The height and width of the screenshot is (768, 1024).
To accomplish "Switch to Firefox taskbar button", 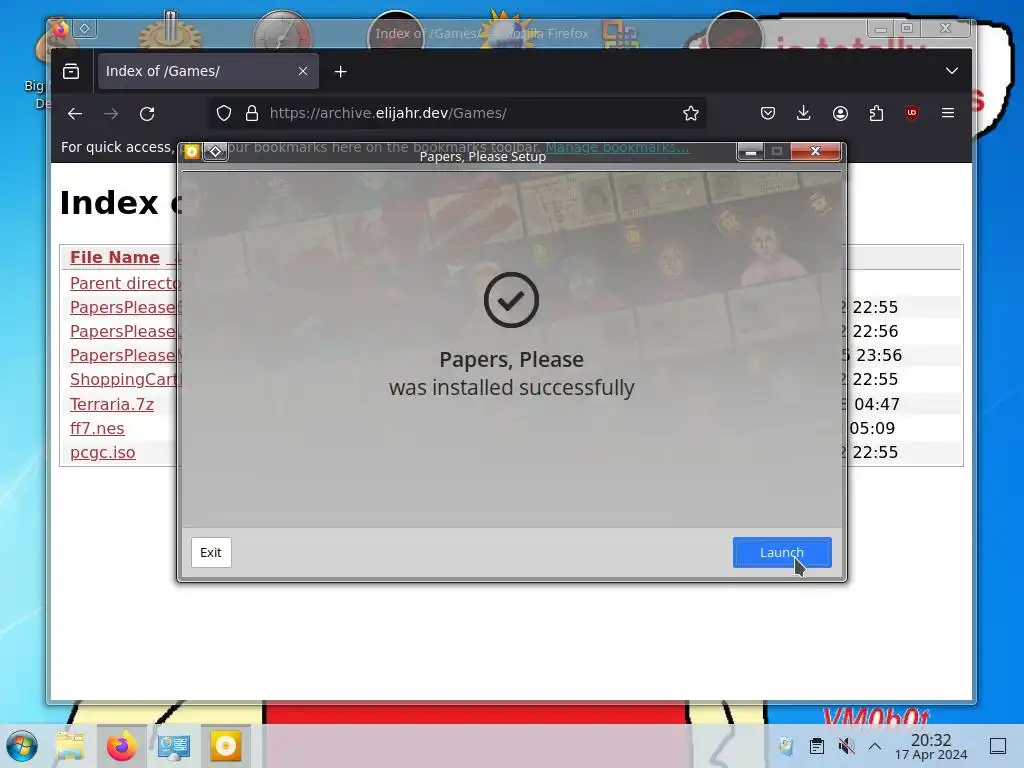I will 121,746.
